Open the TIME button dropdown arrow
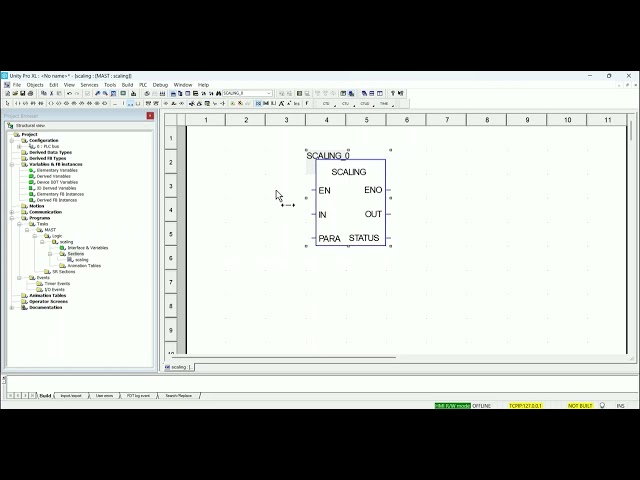The height and width of the screenshot is (480, 640). (393, 106)
